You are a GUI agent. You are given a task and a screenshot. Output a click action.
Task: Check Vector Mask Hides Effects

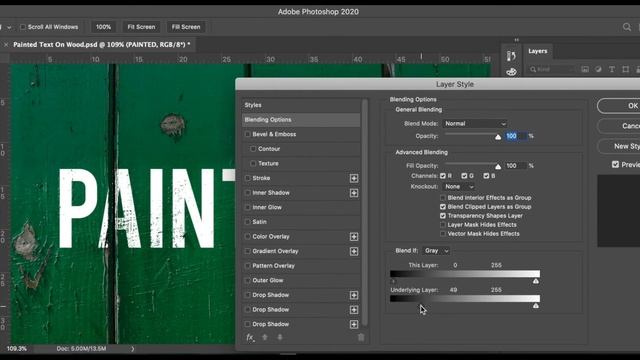[443, 234]
